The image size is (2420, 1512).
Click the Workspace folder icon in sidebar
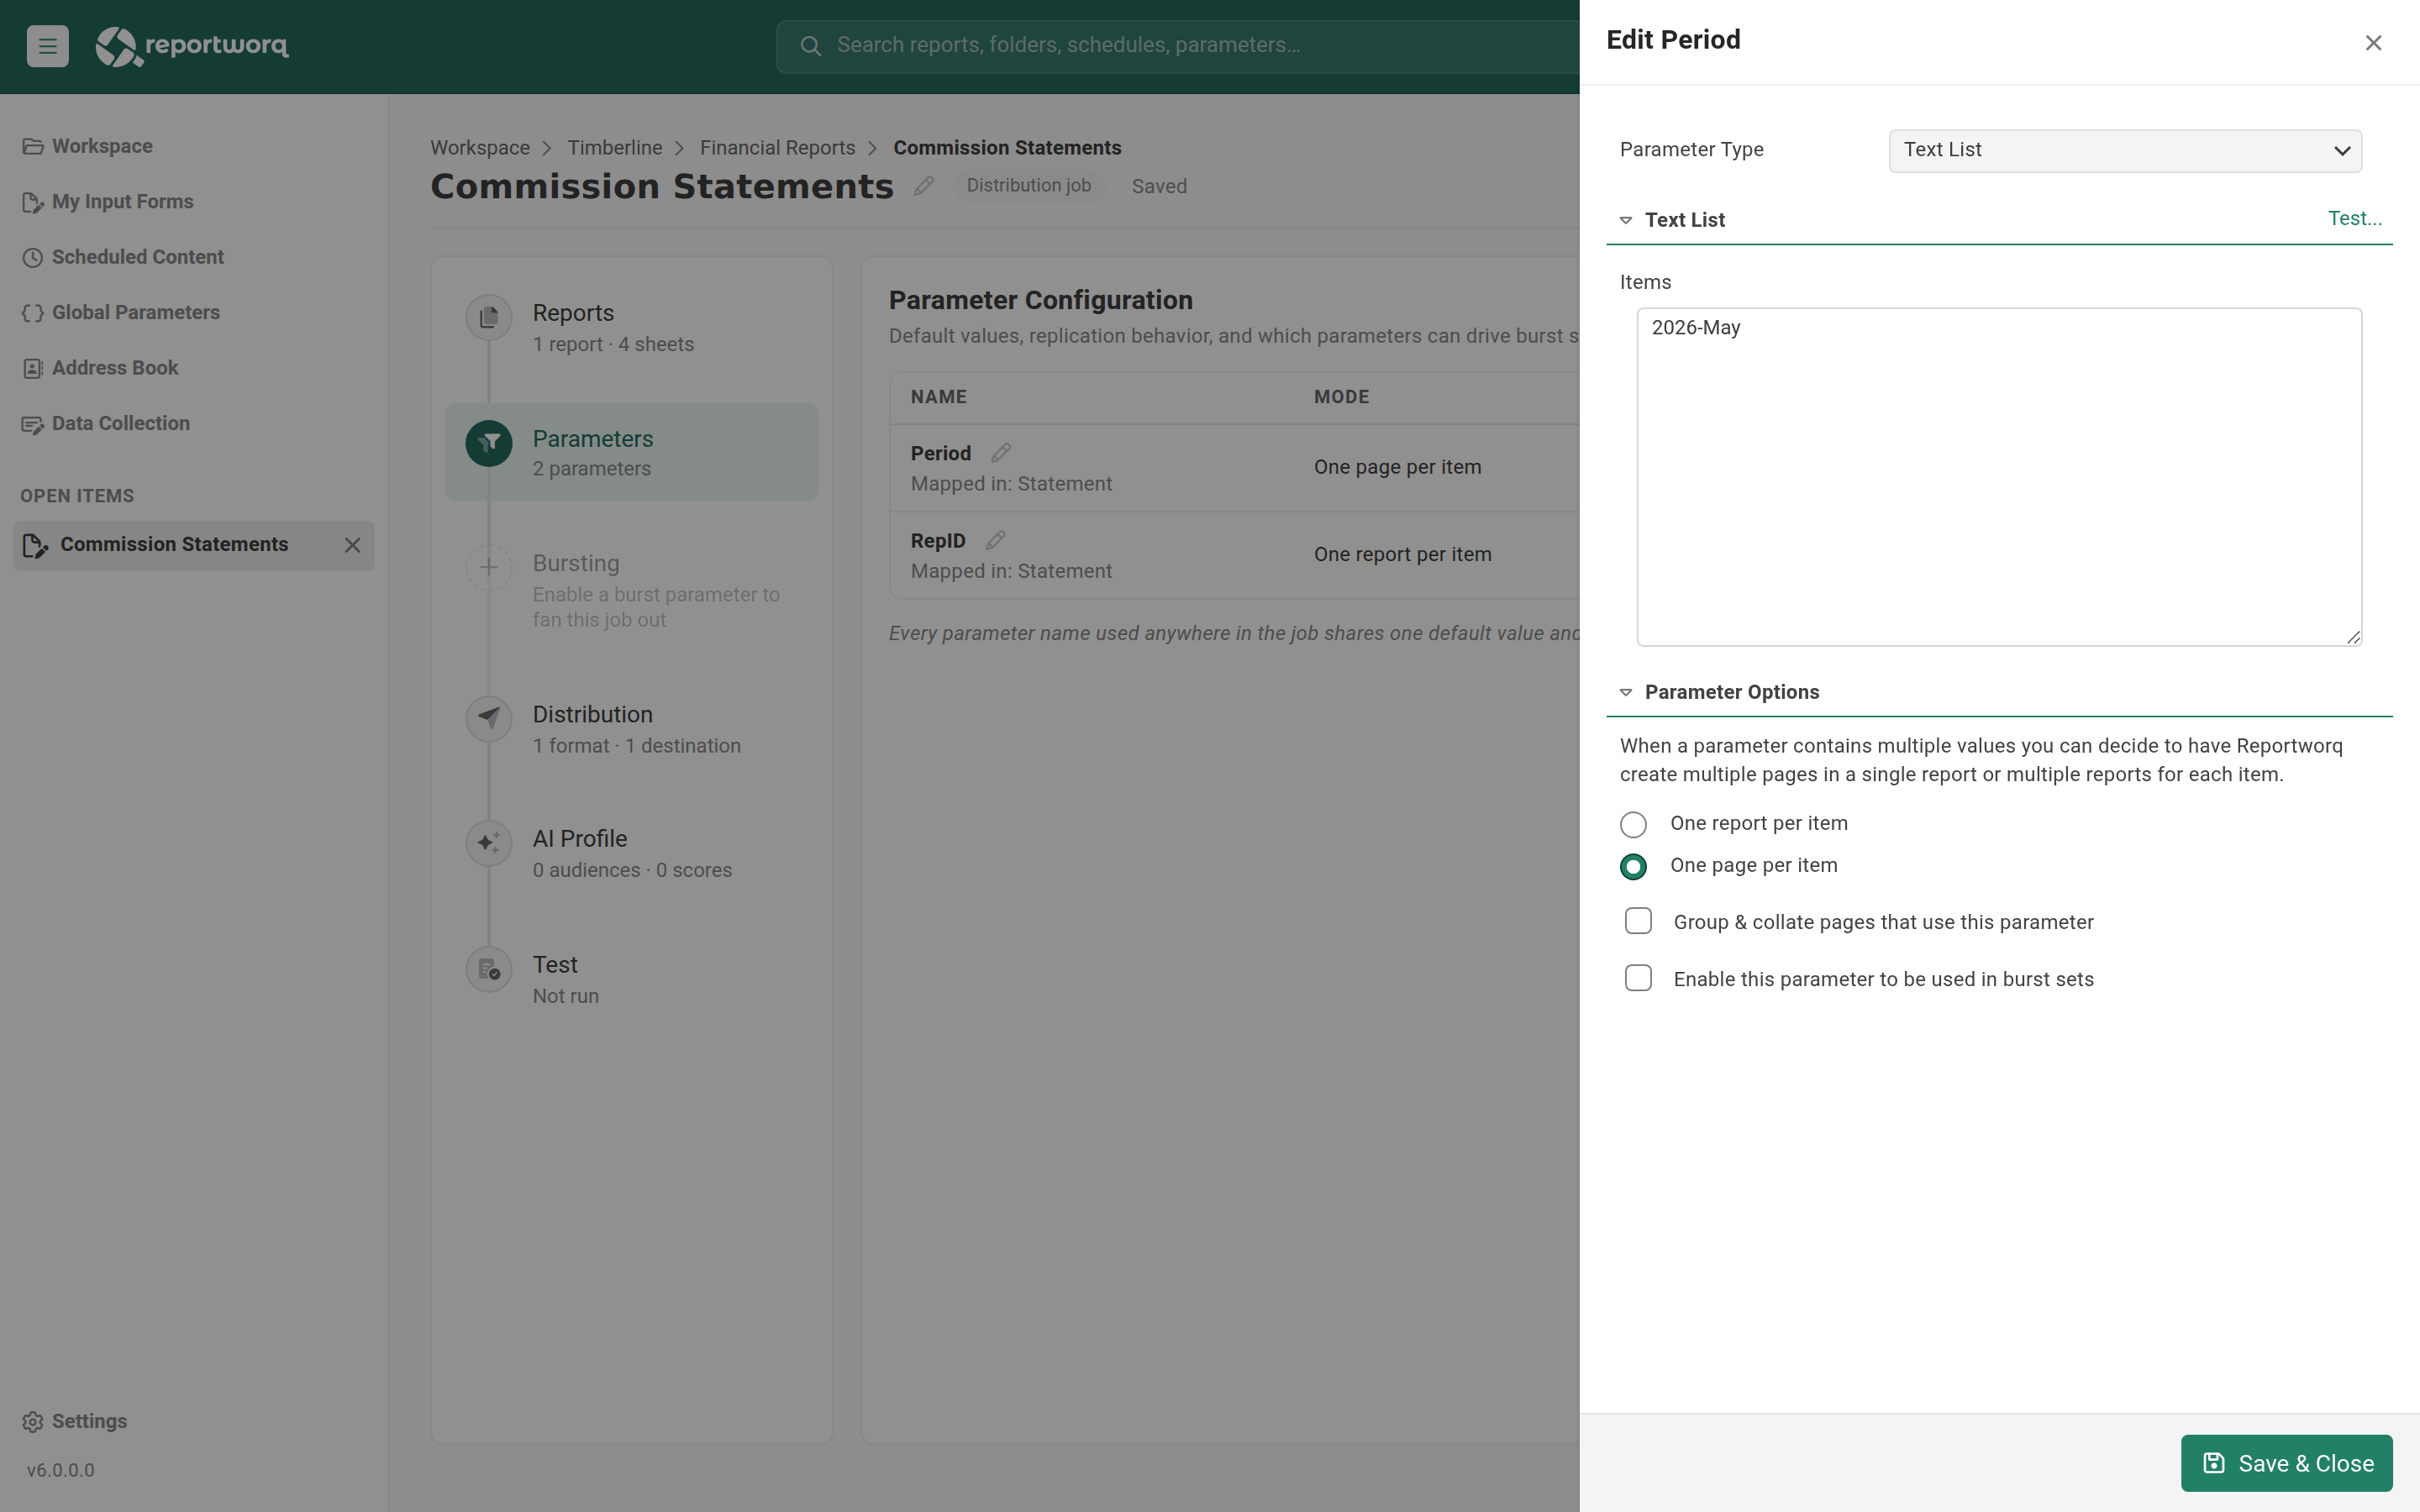tap(32, 146)
